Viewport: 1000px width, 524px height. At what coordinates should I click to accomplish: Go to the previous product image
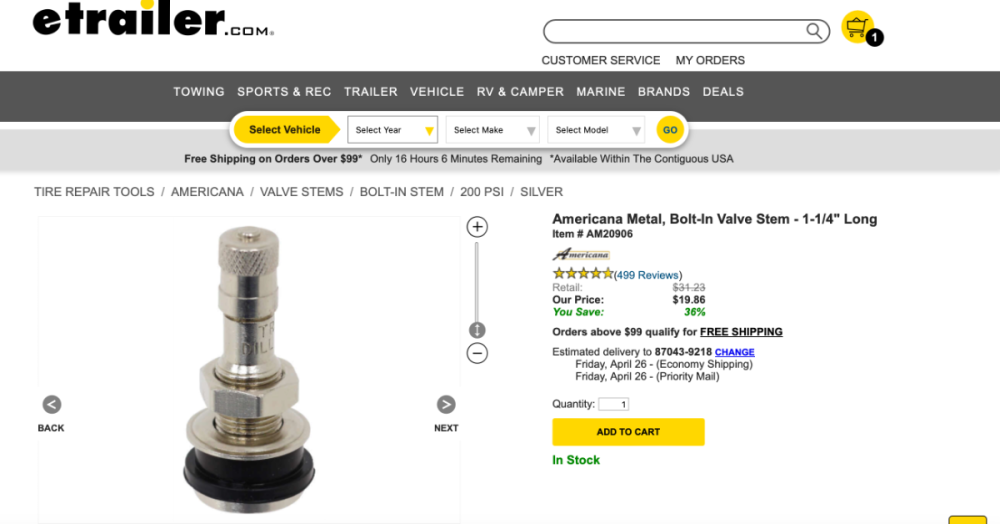(52, 405)
